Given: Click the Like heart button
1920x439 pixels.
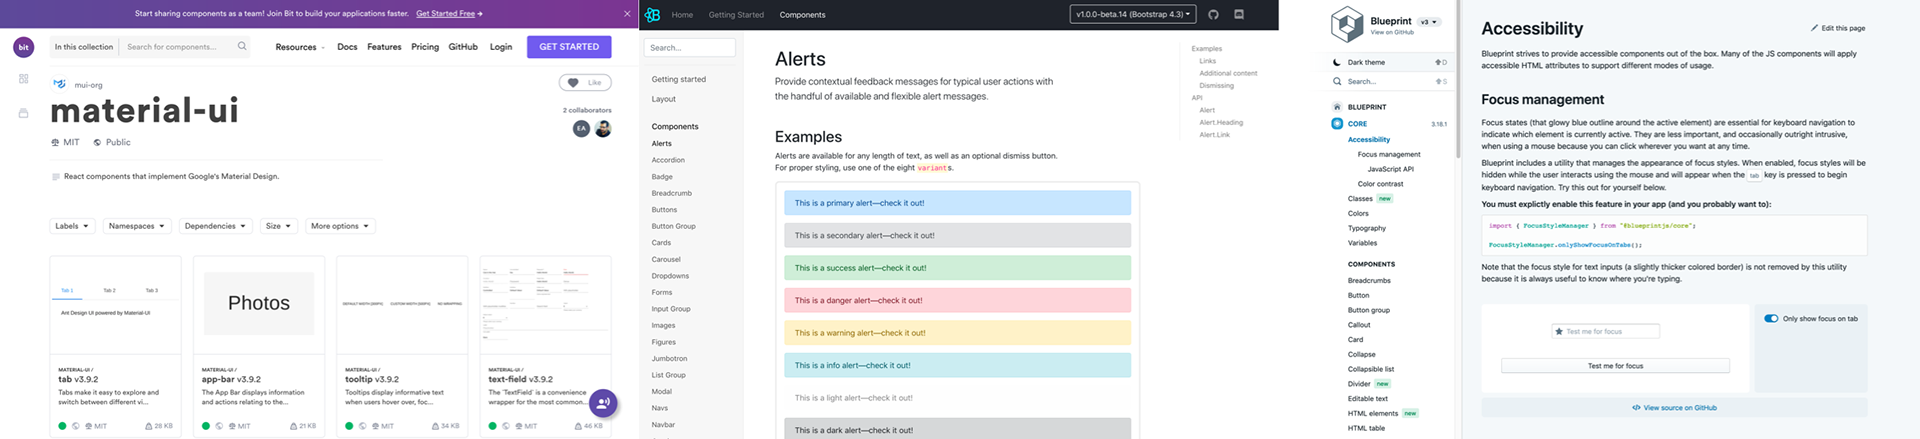Looking at the screenshot, I should tap(585, 82).
